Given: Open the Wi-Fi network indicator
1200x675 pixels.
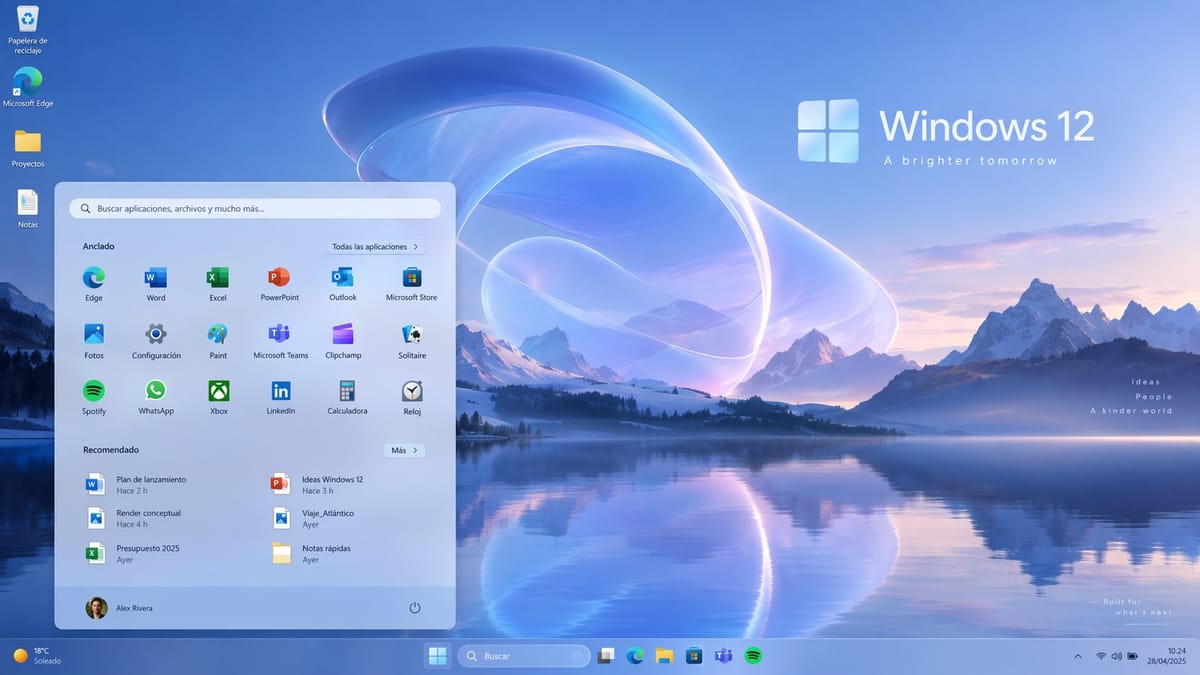Looking at the screenshot, I should [x=1101, y=656].
